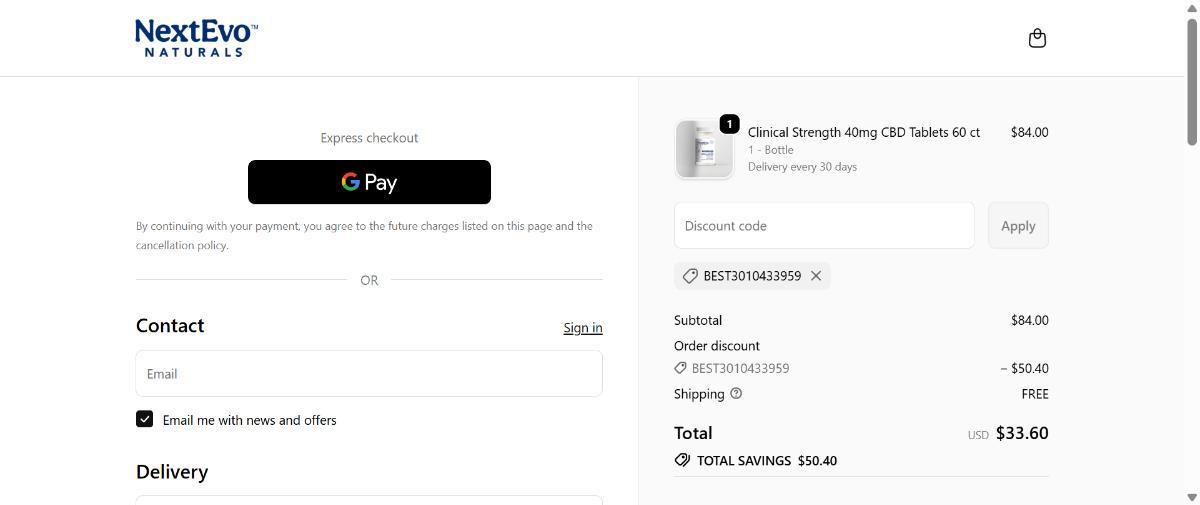Click the page vertical scrollbar thumb
The width and height of the screenshot is (1200, 505).
[x=1191, y=80]
